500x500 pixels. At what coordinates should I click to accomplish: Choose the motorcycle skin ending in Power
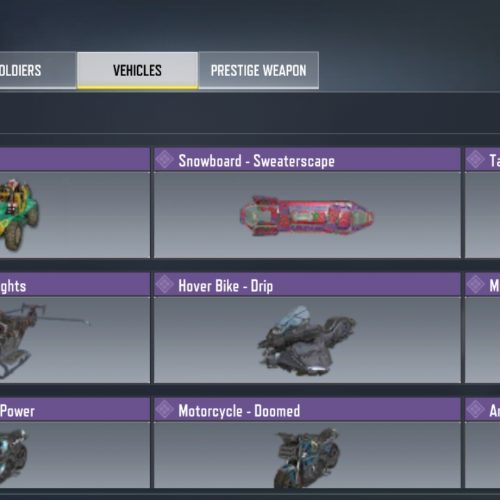coord(13,455)
